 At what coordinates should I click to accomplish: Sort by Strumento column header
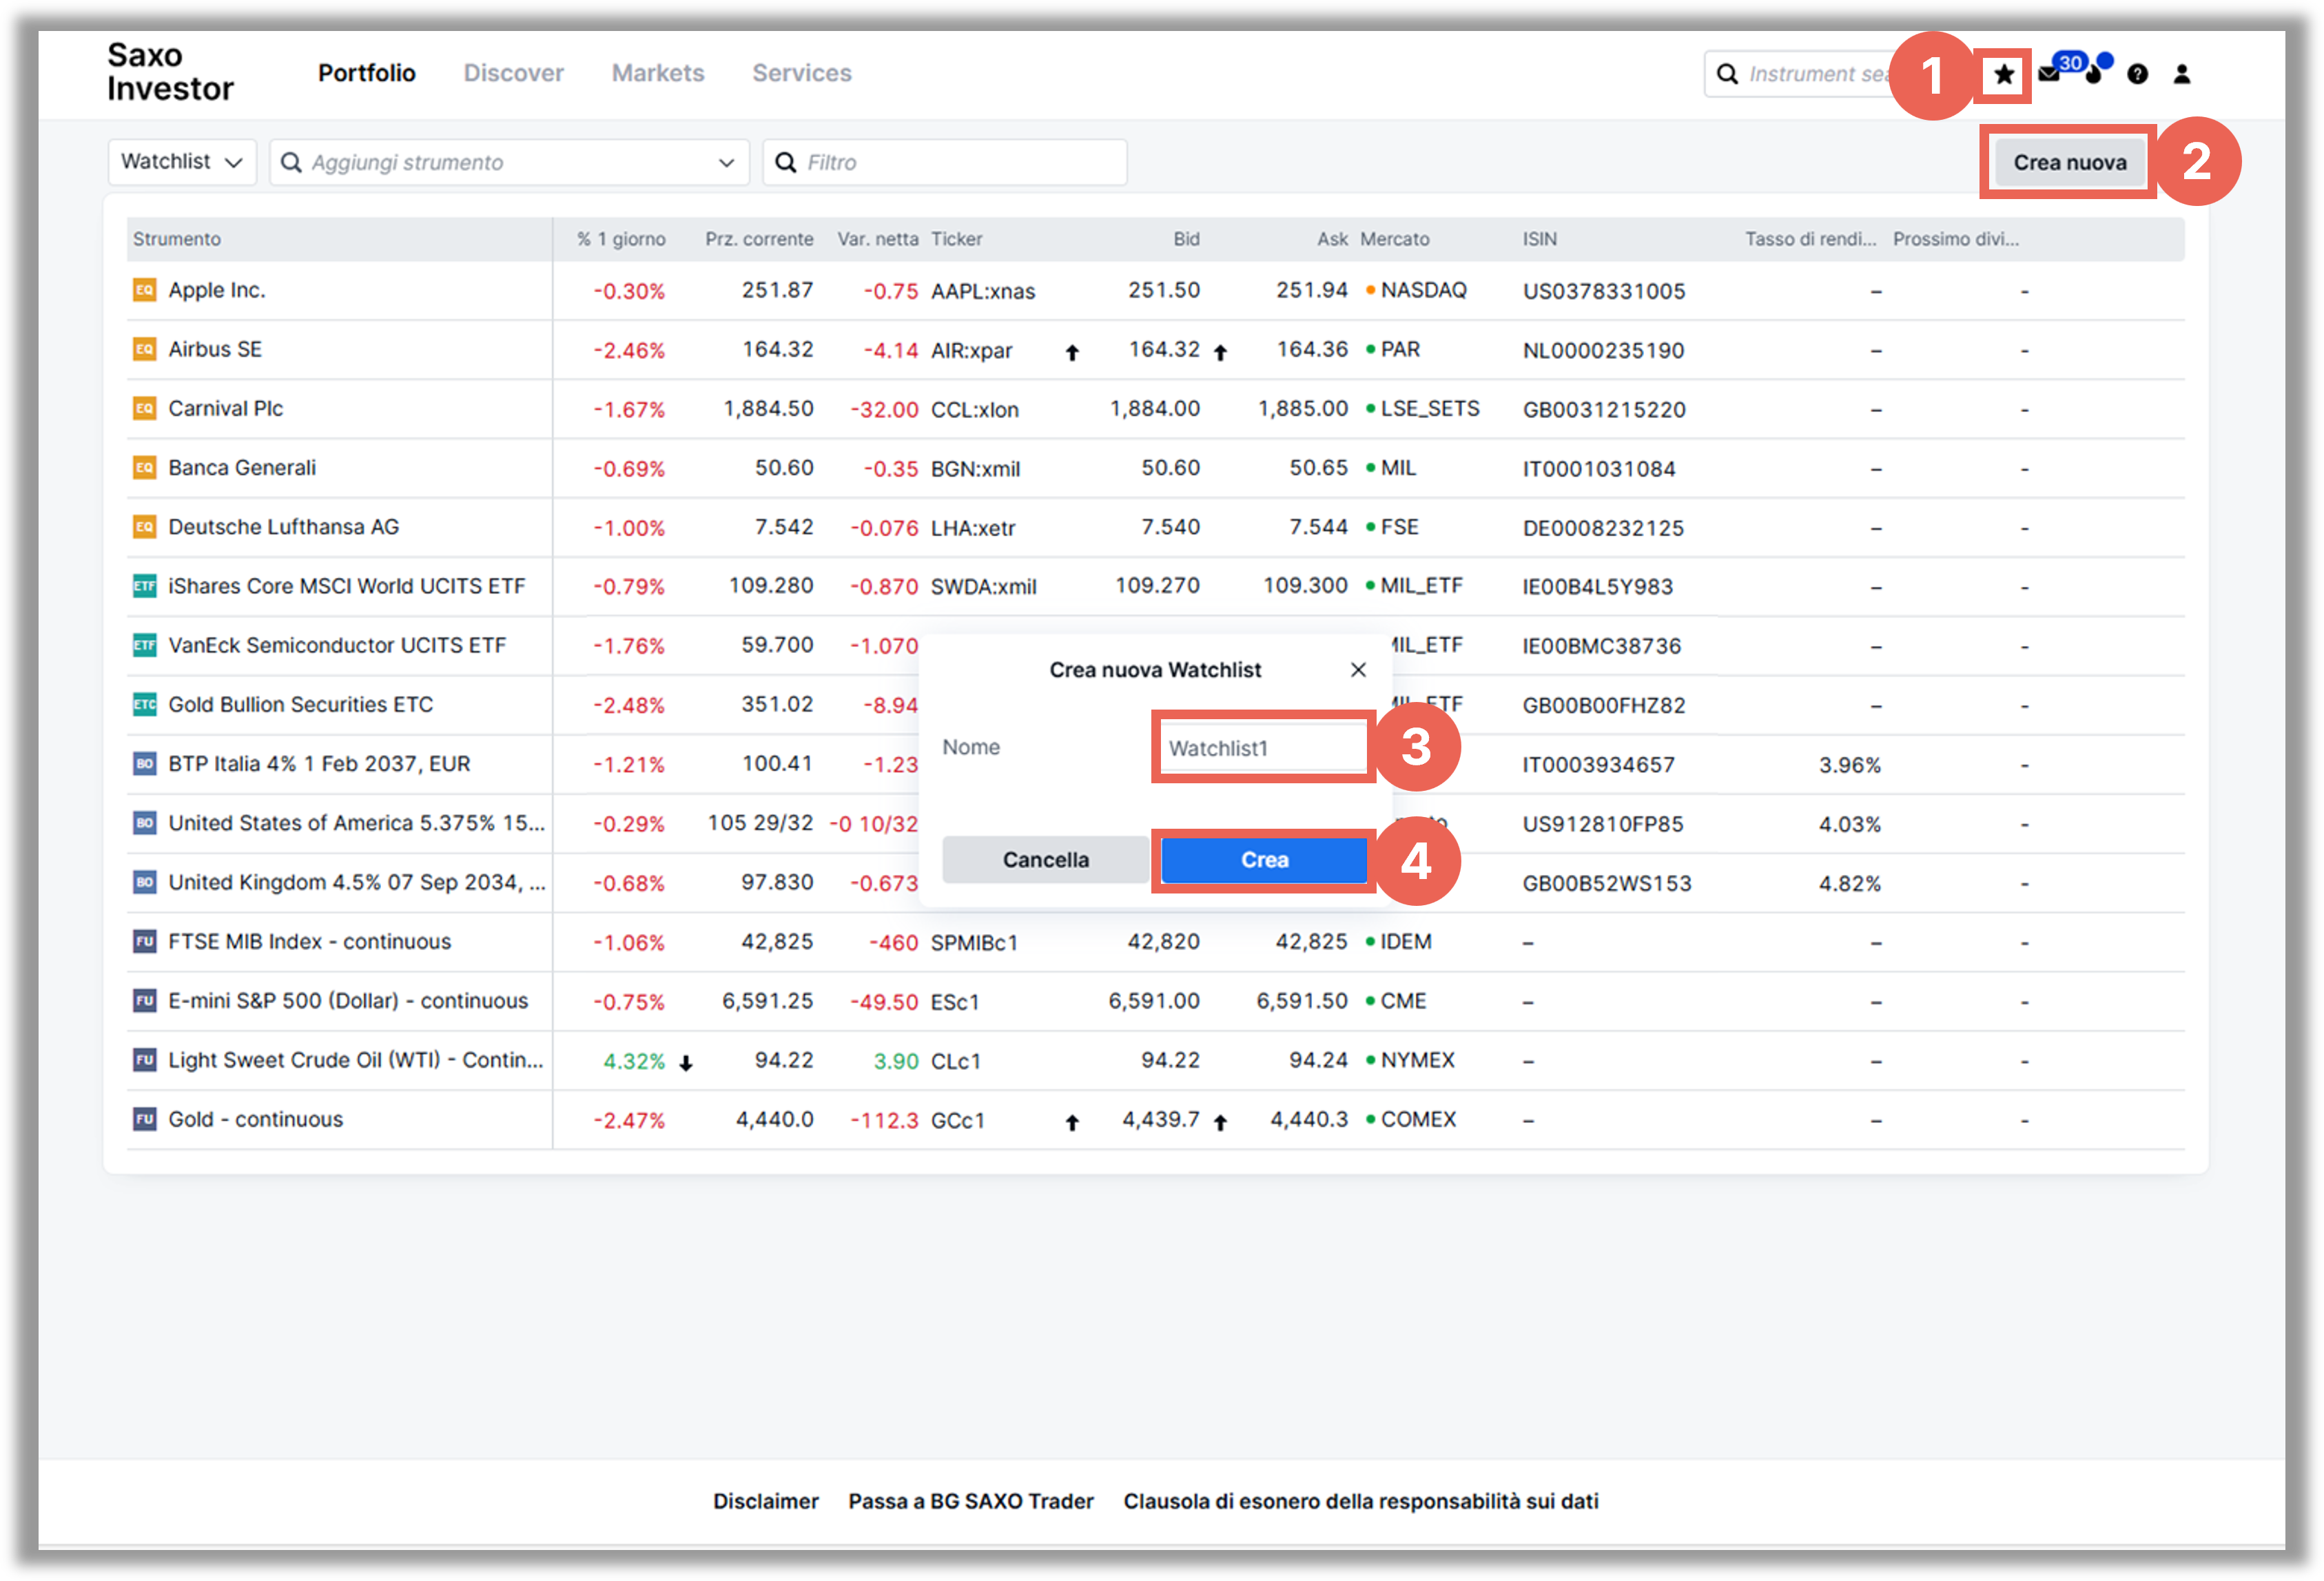pos(177,239)
